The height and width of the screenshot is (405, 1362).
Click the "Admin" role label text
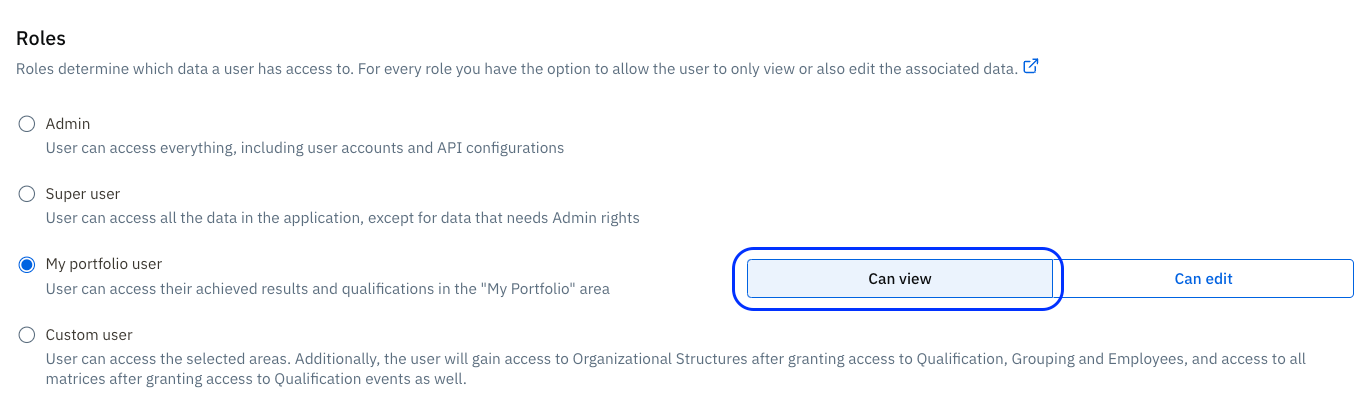click(x=68, y=124)
